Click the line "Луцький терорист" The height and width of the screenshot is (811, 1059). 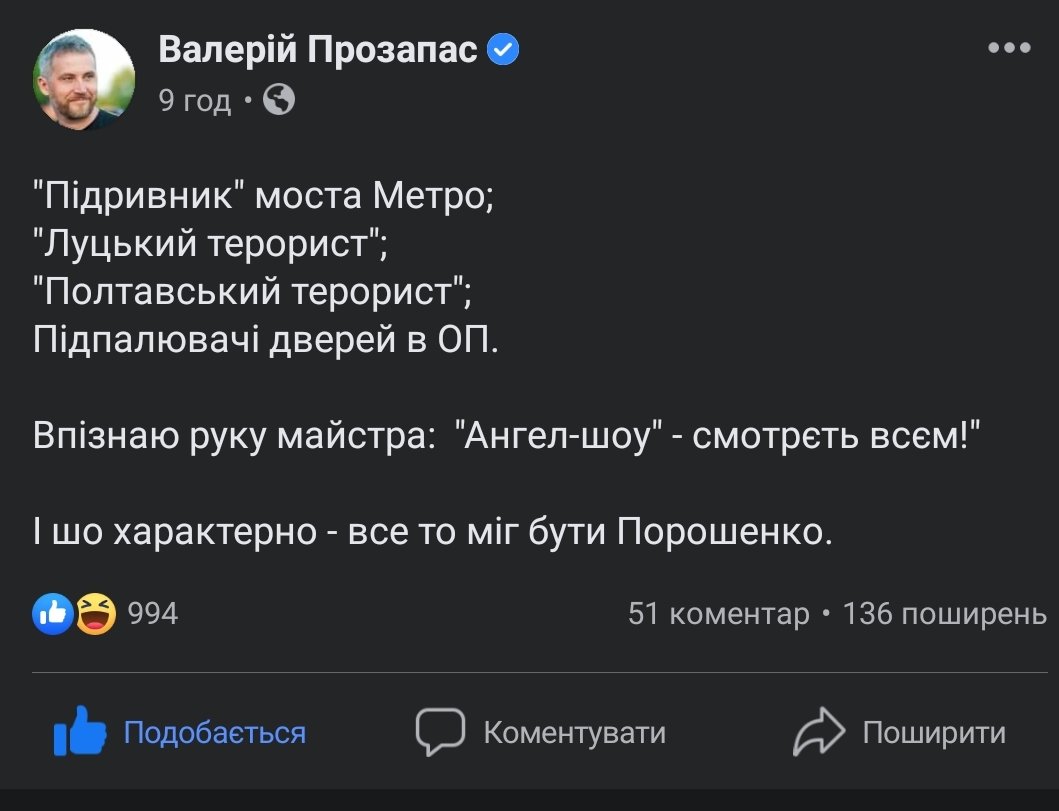tap(210, 244)
